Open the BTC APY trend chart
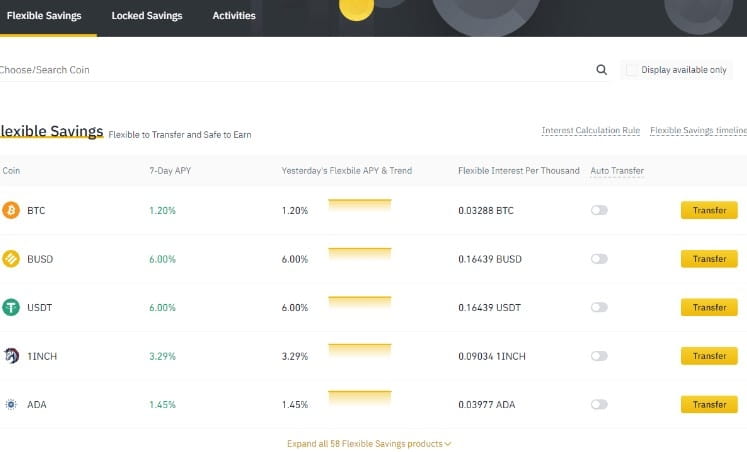This screenshot has height=452, width=747. (359, 211)
